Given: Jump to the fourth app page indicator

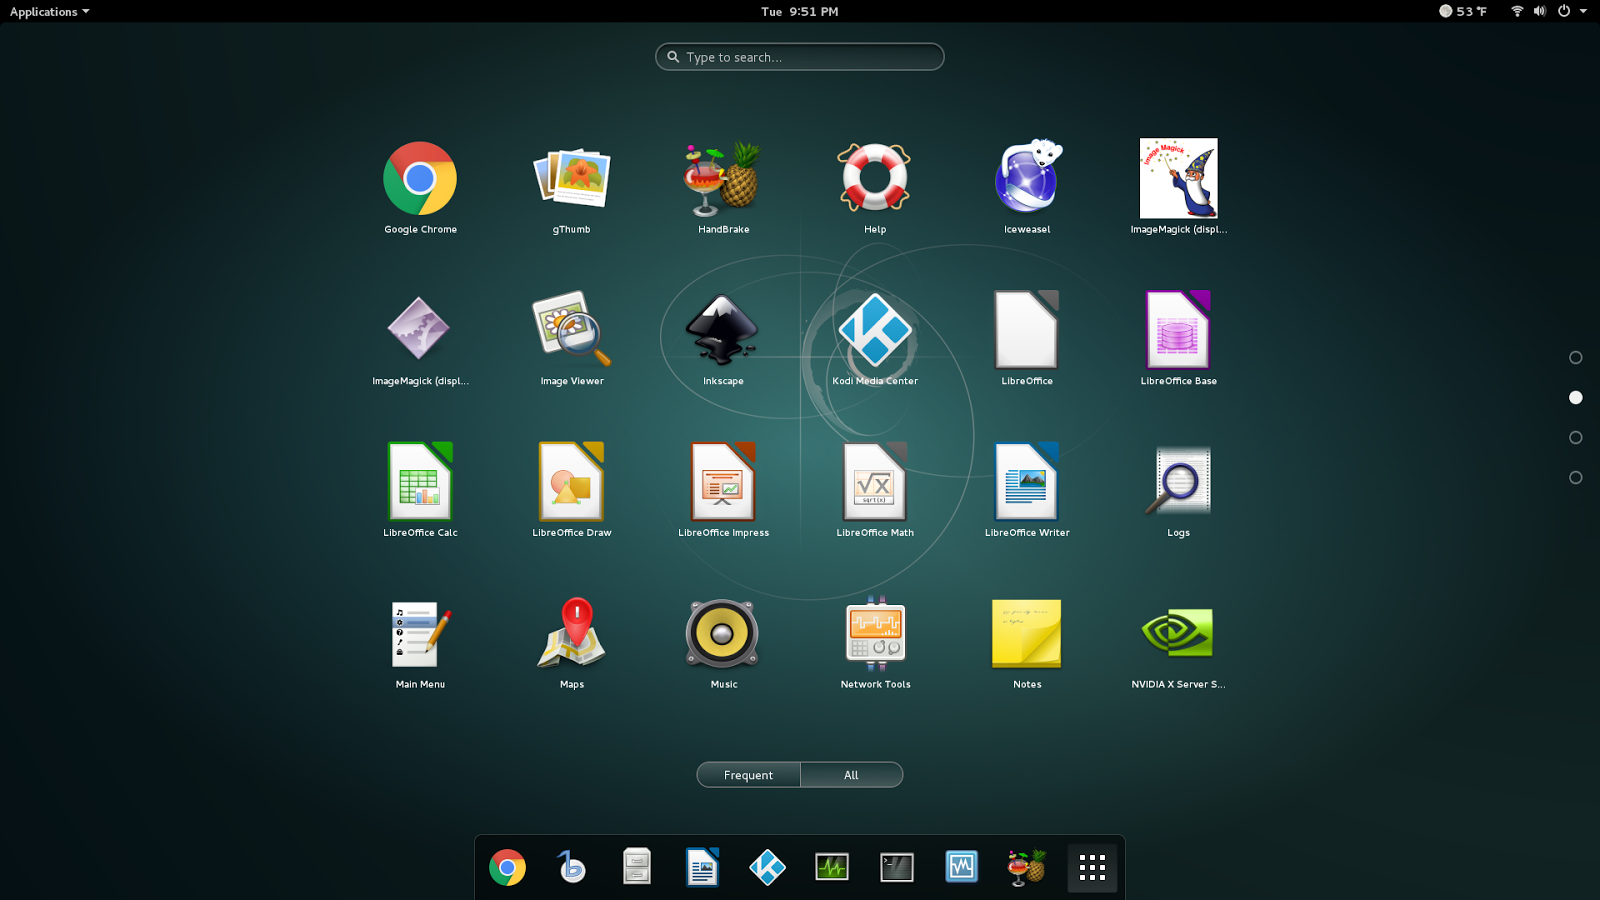Looking at the screenshot, I should tap(1576, 478).
